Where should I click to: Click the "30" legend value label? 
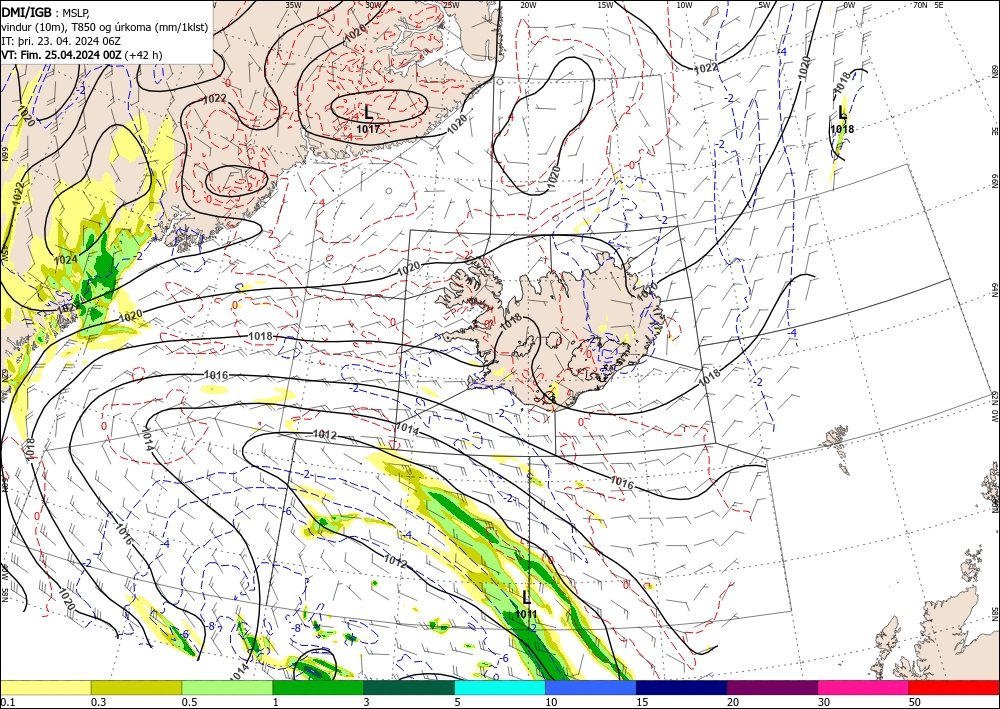[824, 702]
